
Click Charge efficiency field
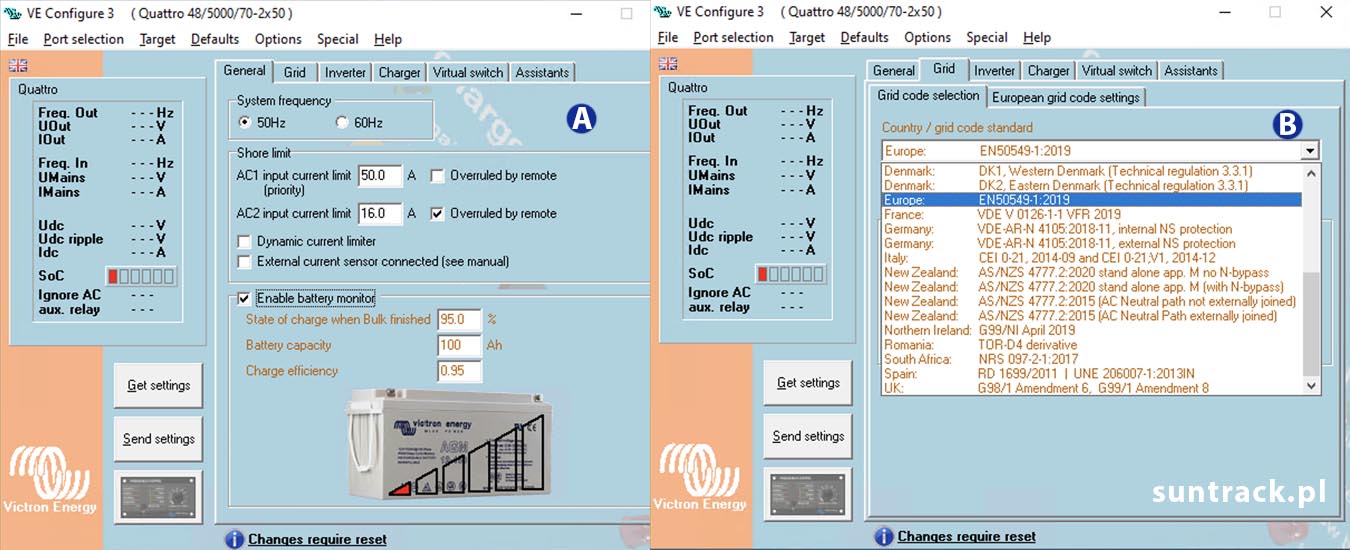tap(460, 371)
